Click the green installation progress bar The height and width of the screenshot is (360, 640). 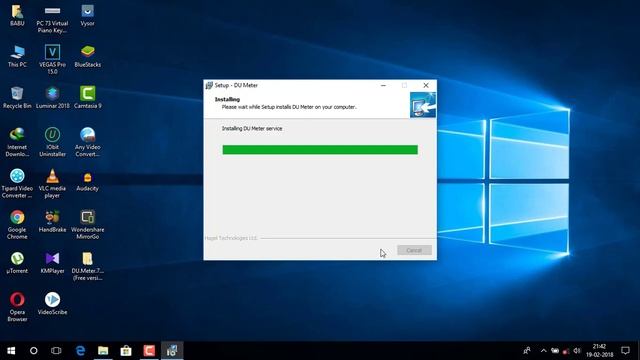(x=320, y=150)
